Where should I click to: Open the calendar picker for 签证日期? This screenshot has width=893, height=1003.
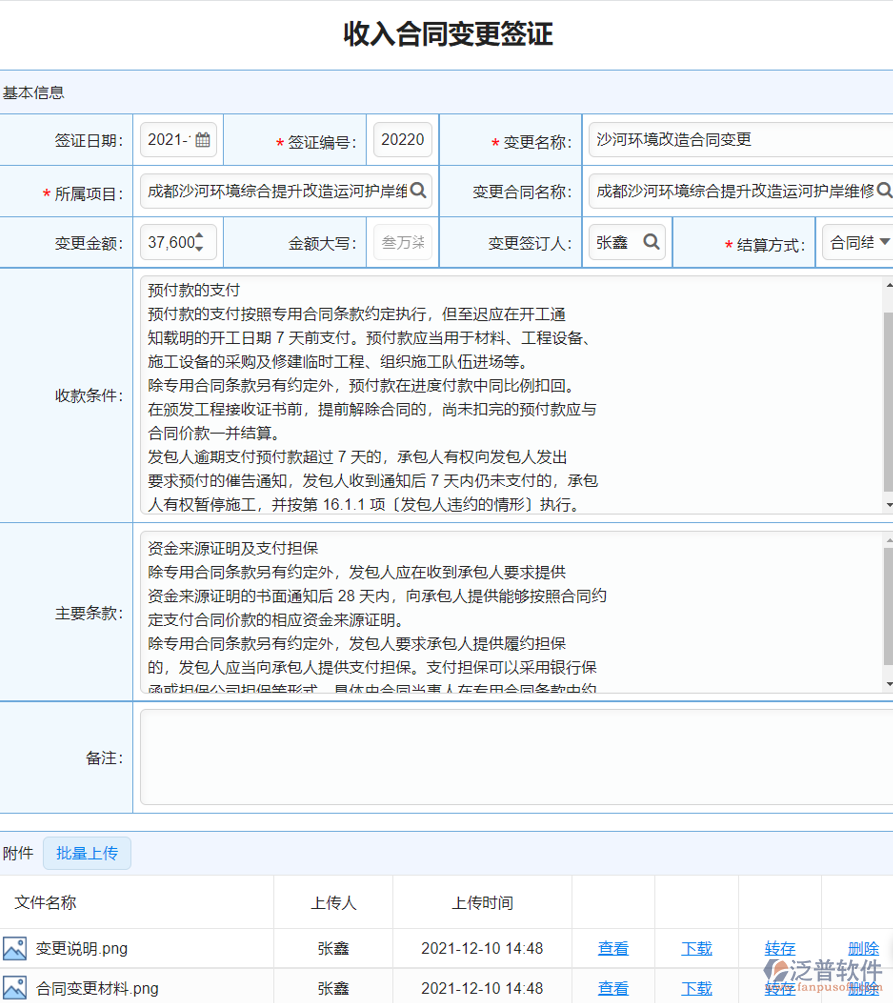(x=203, y=140)
